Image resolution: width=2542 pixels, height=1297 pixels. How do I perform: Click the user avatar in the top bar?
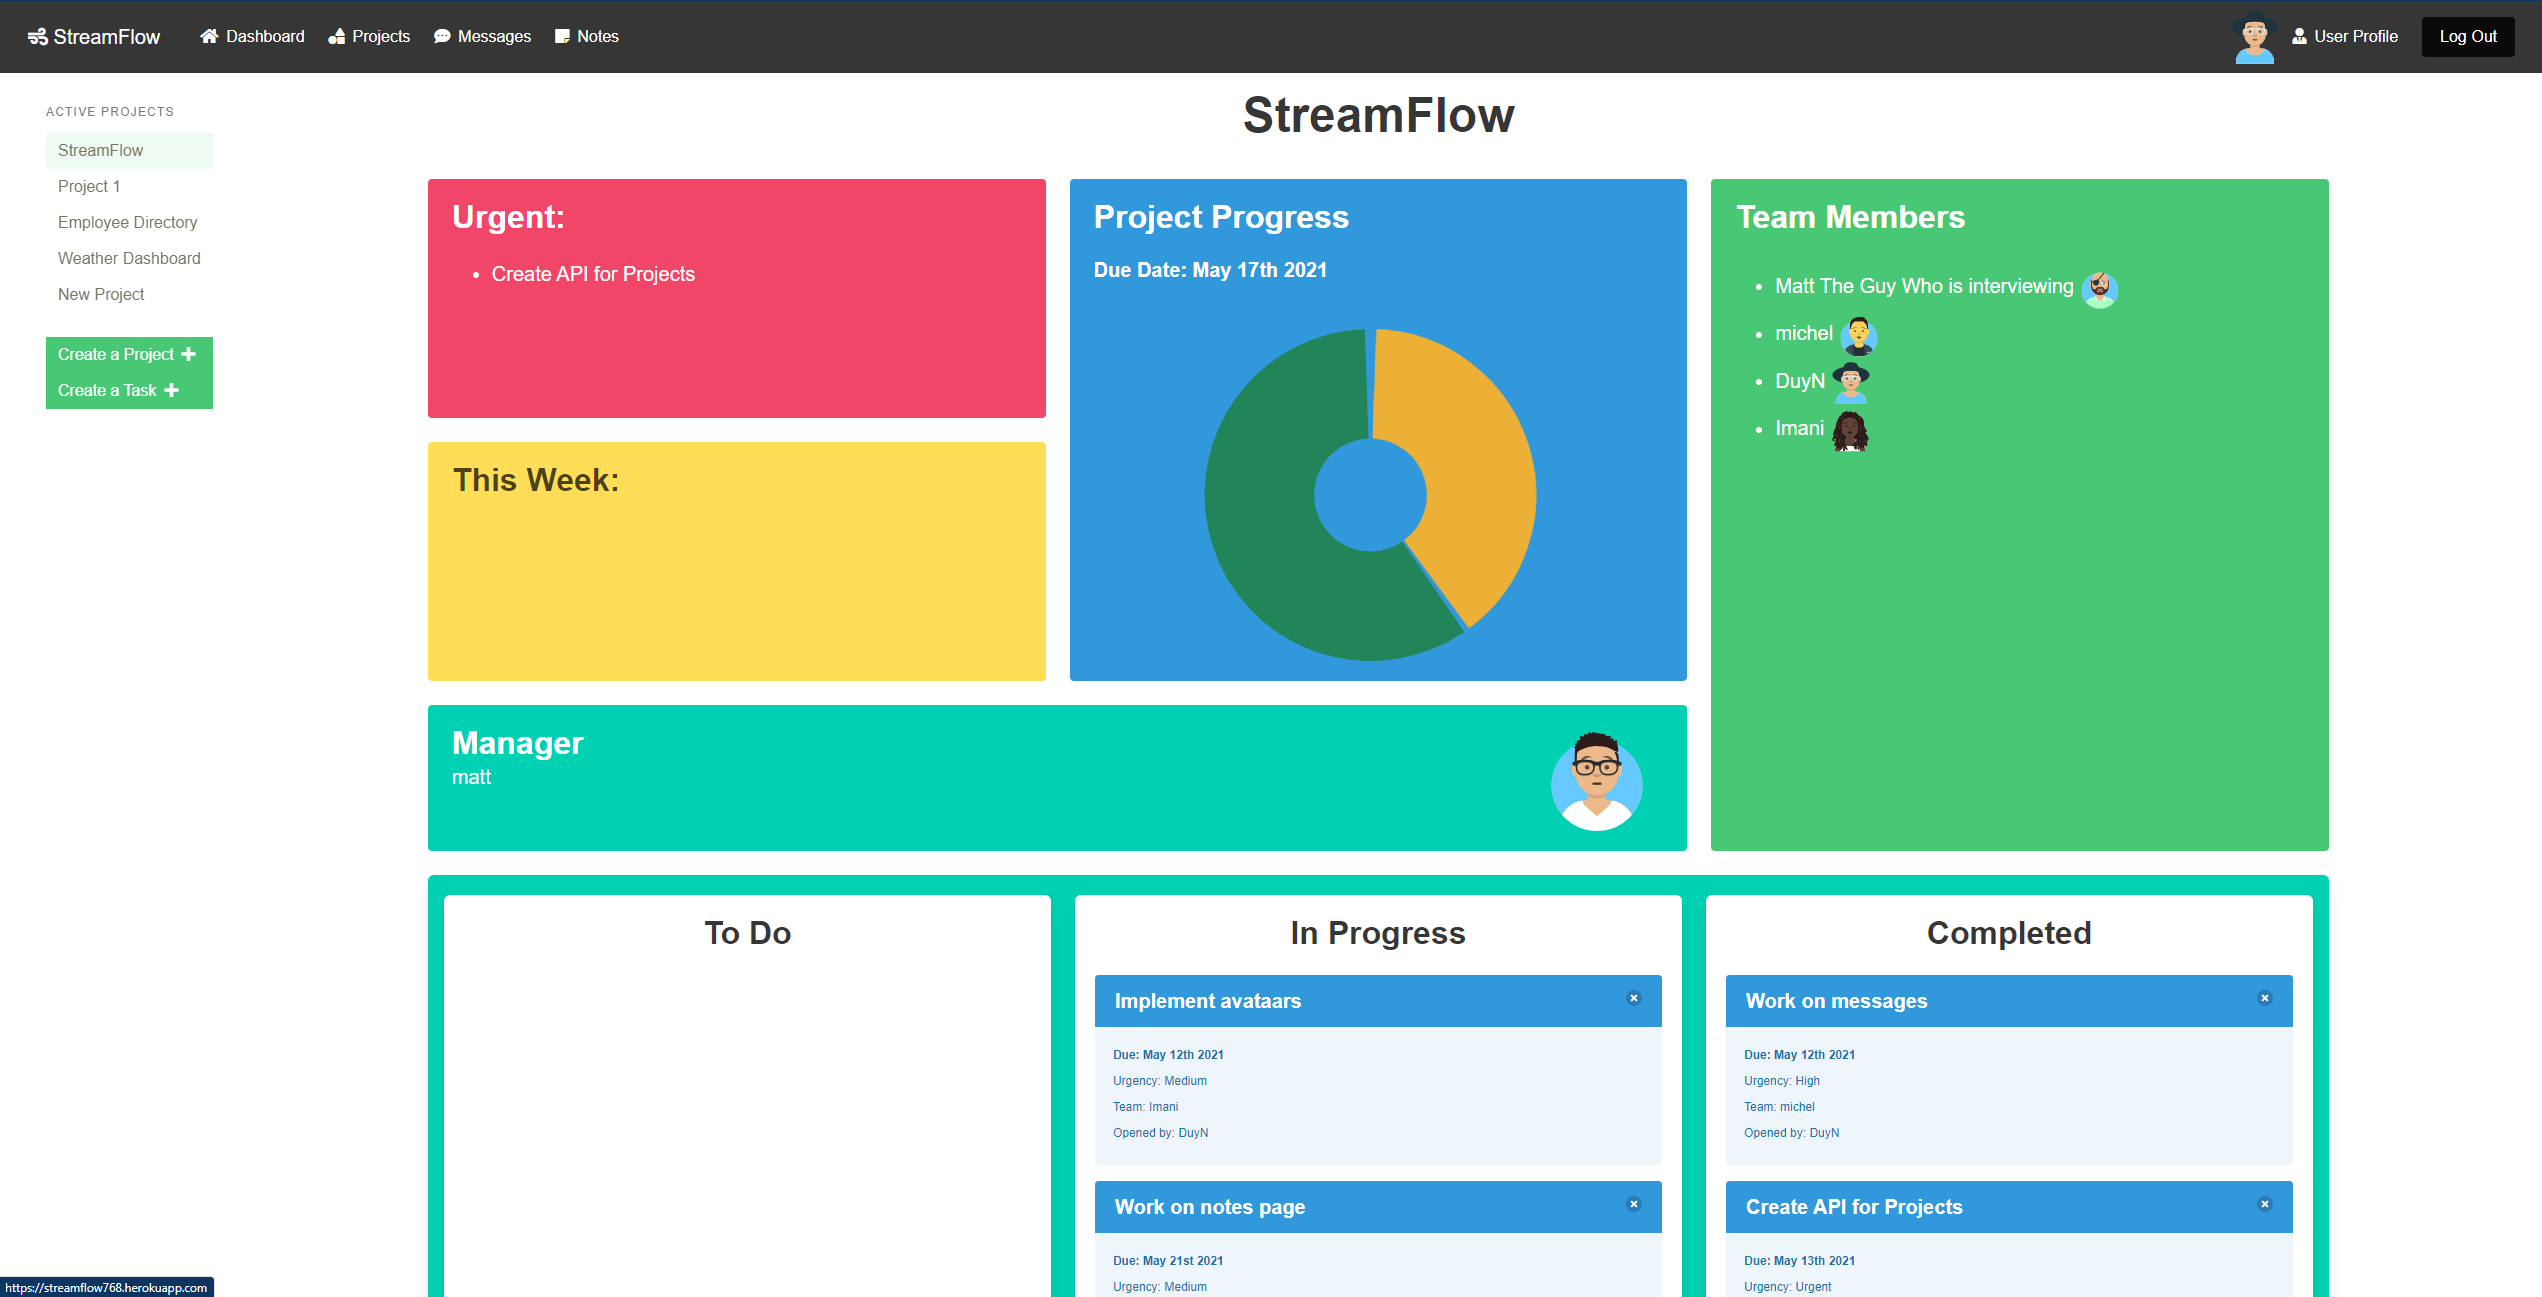[2254, 40]
